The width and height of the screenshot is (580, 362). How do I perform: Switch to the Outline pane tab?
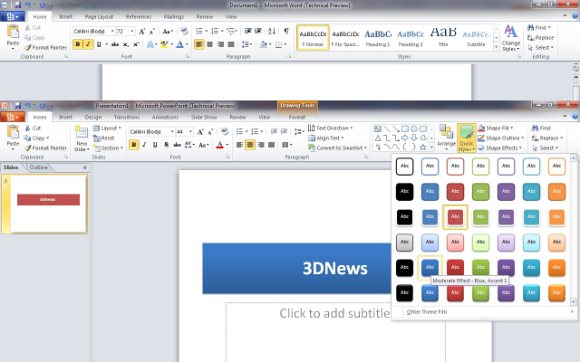click(38, 168)
